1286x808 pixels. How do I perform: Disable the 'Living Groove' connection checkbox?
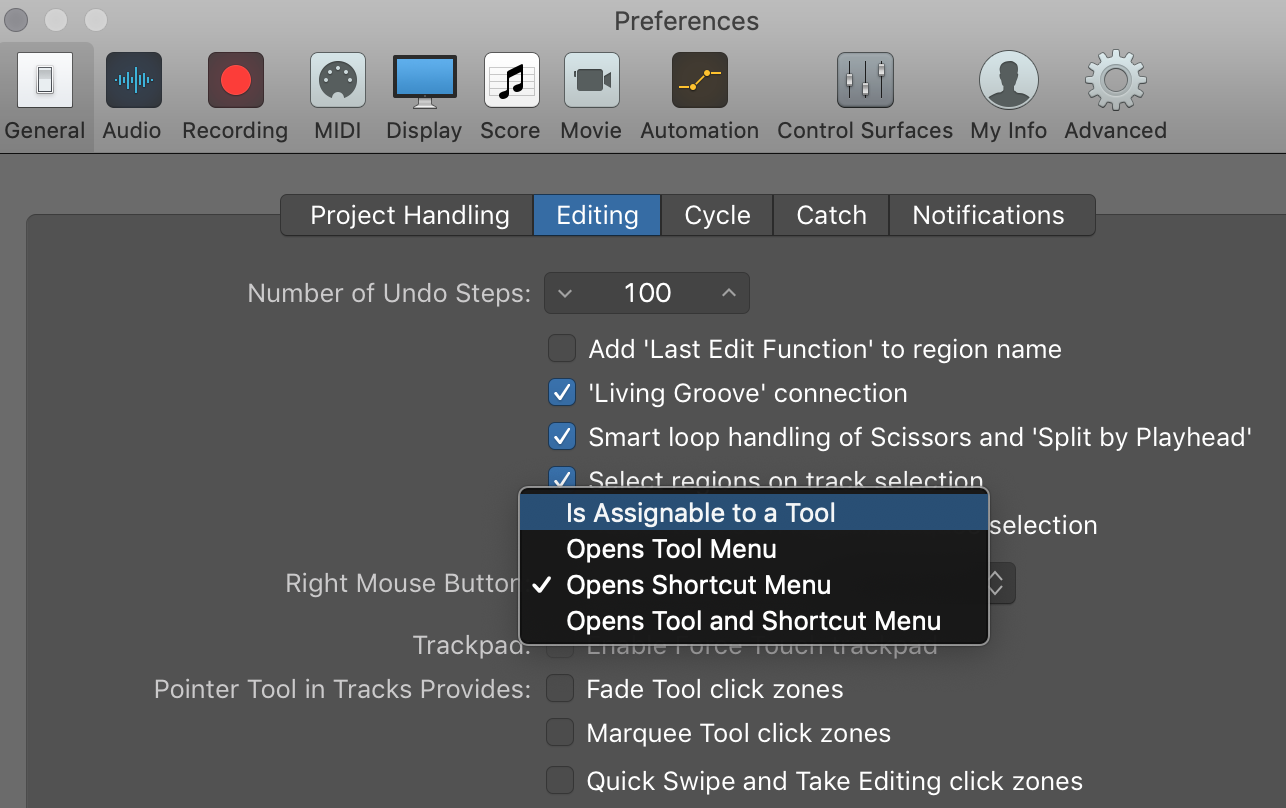[x=562, y=393]
